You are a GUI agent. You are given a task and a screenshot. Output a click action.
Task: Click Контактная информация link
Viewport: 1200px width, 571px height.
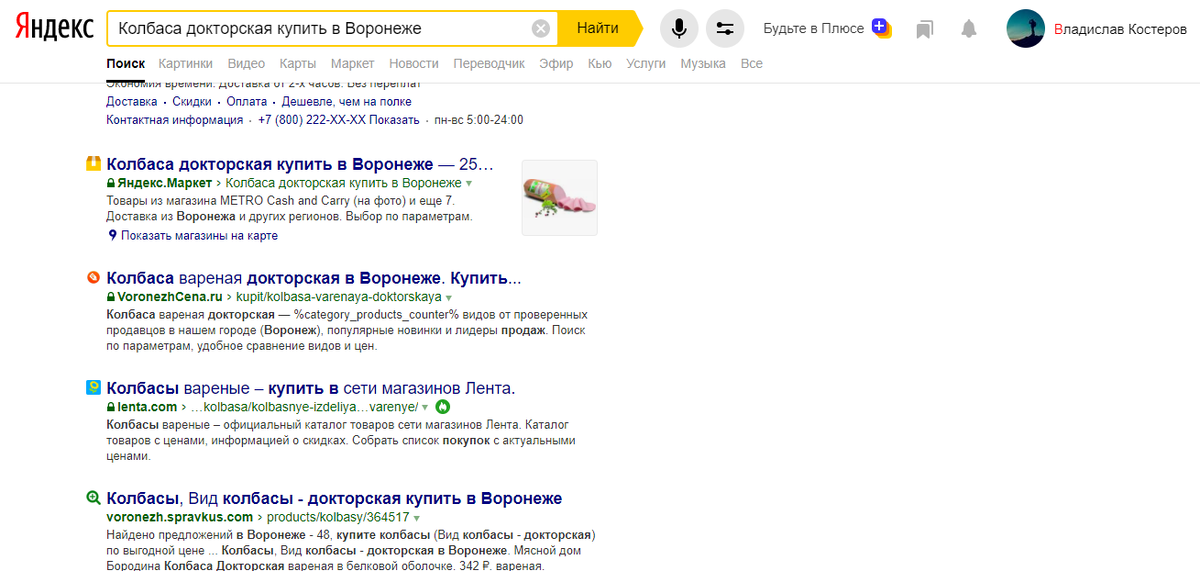pos(174,120)
